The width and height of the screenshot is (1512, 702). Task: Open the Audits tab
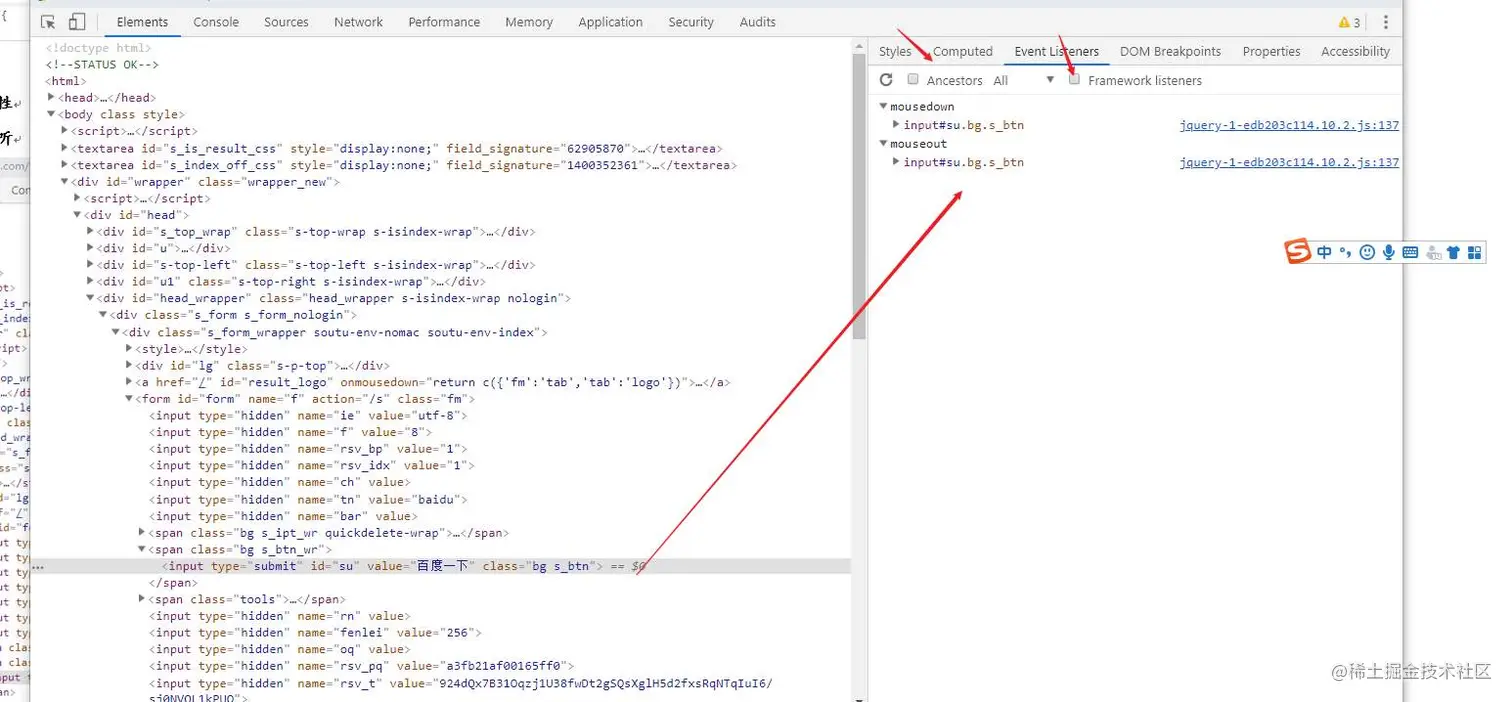coord(757,22)
